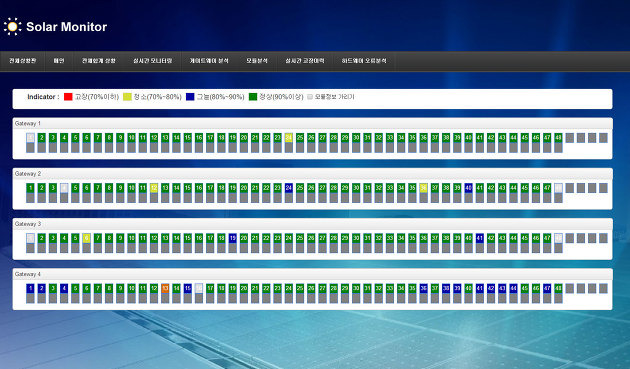630x369 pixels.
Task: Collapse the Gateway 1 panel header
Action: pos(313,123)
